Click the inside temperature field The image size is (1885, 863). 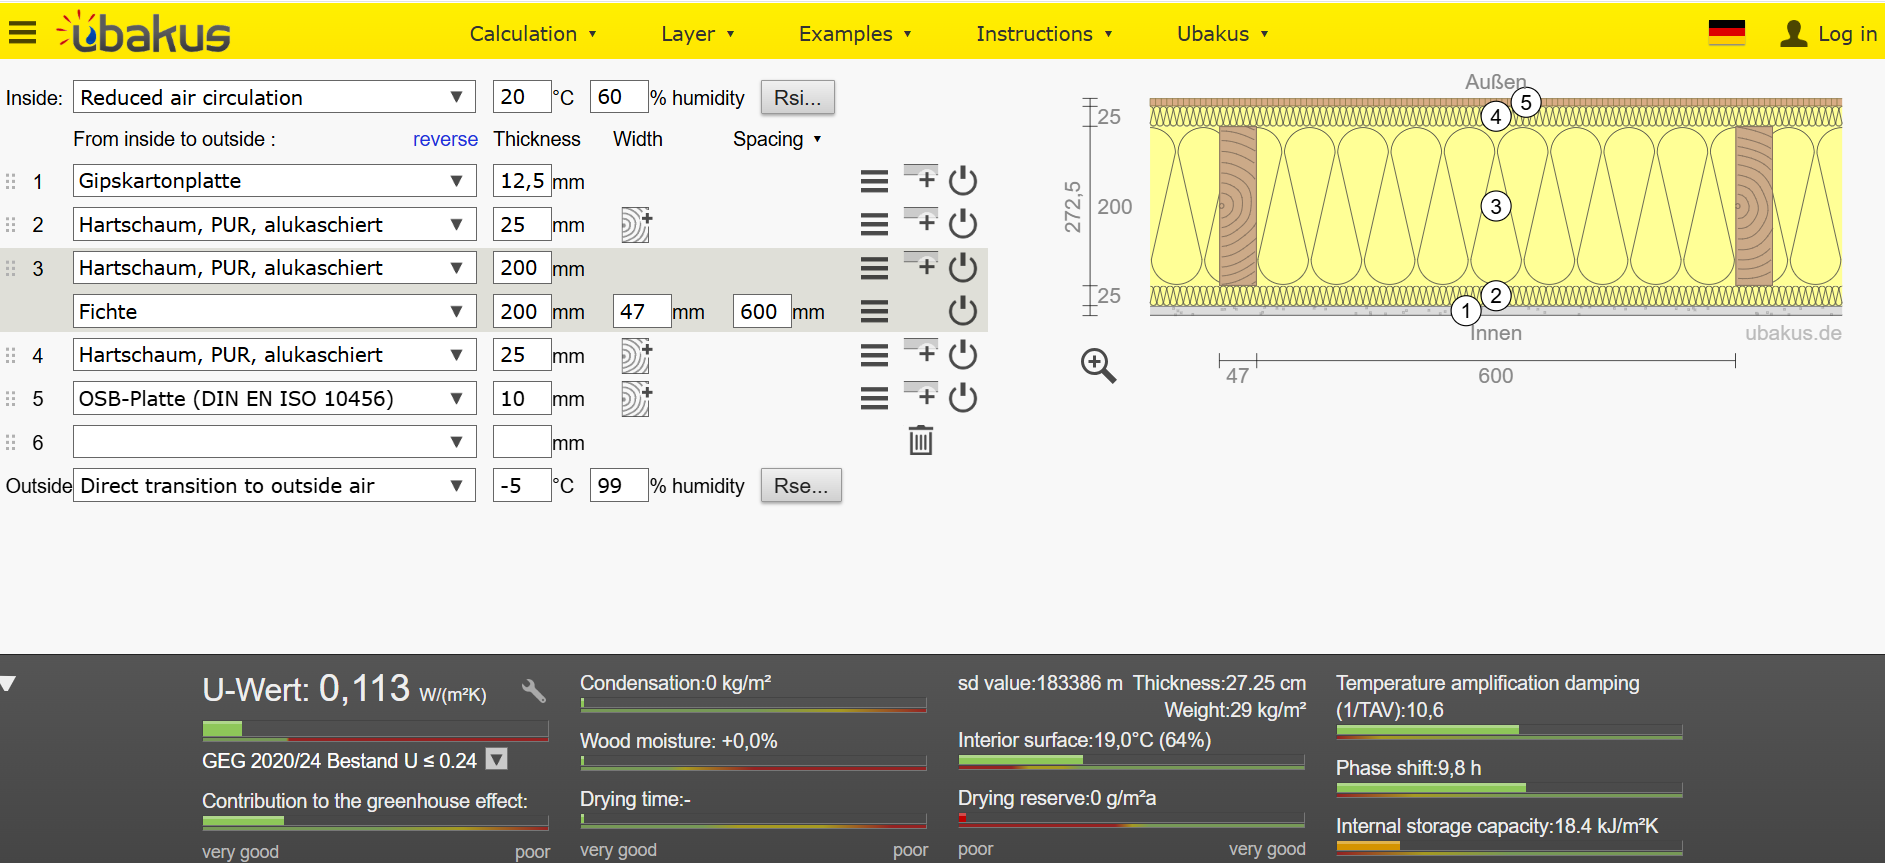pos(521,97)
